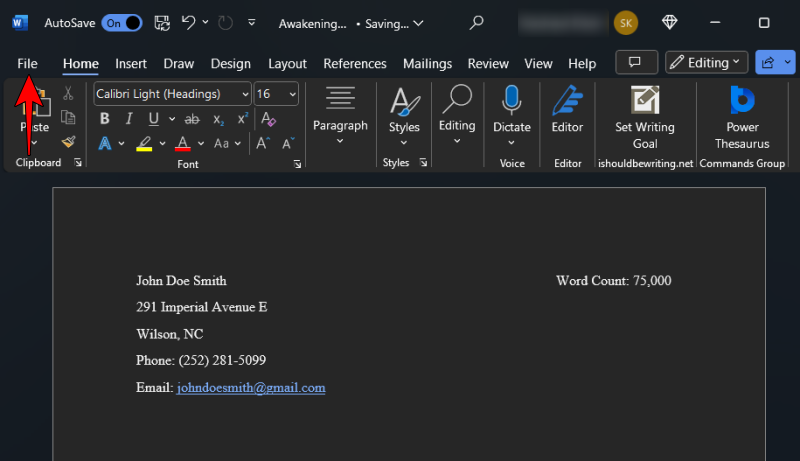
Task: Open Power Thesaurus
Action: point(742,101)
